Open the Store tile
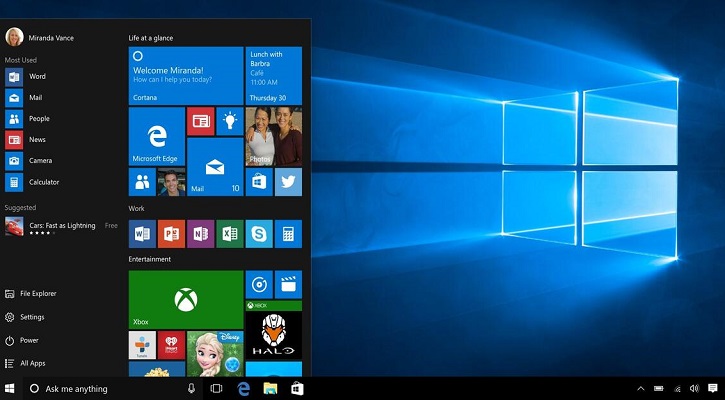This screenshot has height=400, width=725. coord(259,182)
